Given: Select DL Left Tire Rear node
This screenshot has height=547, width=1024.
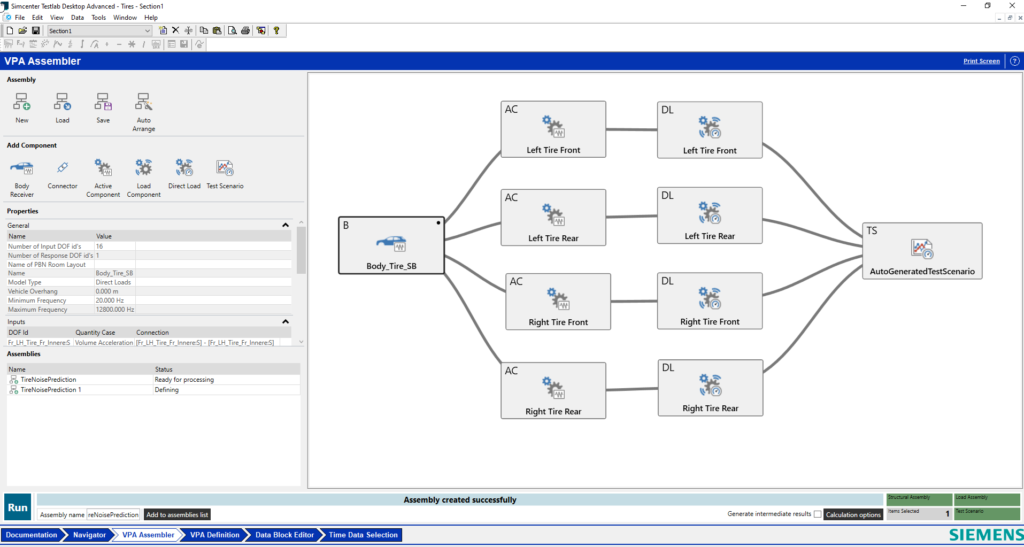Looking at the screenshot, I should click(710, 215).
